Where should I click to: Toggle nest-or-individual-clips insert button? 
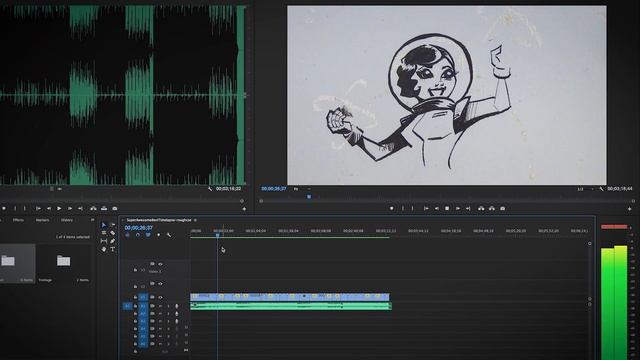click(128, 235)
